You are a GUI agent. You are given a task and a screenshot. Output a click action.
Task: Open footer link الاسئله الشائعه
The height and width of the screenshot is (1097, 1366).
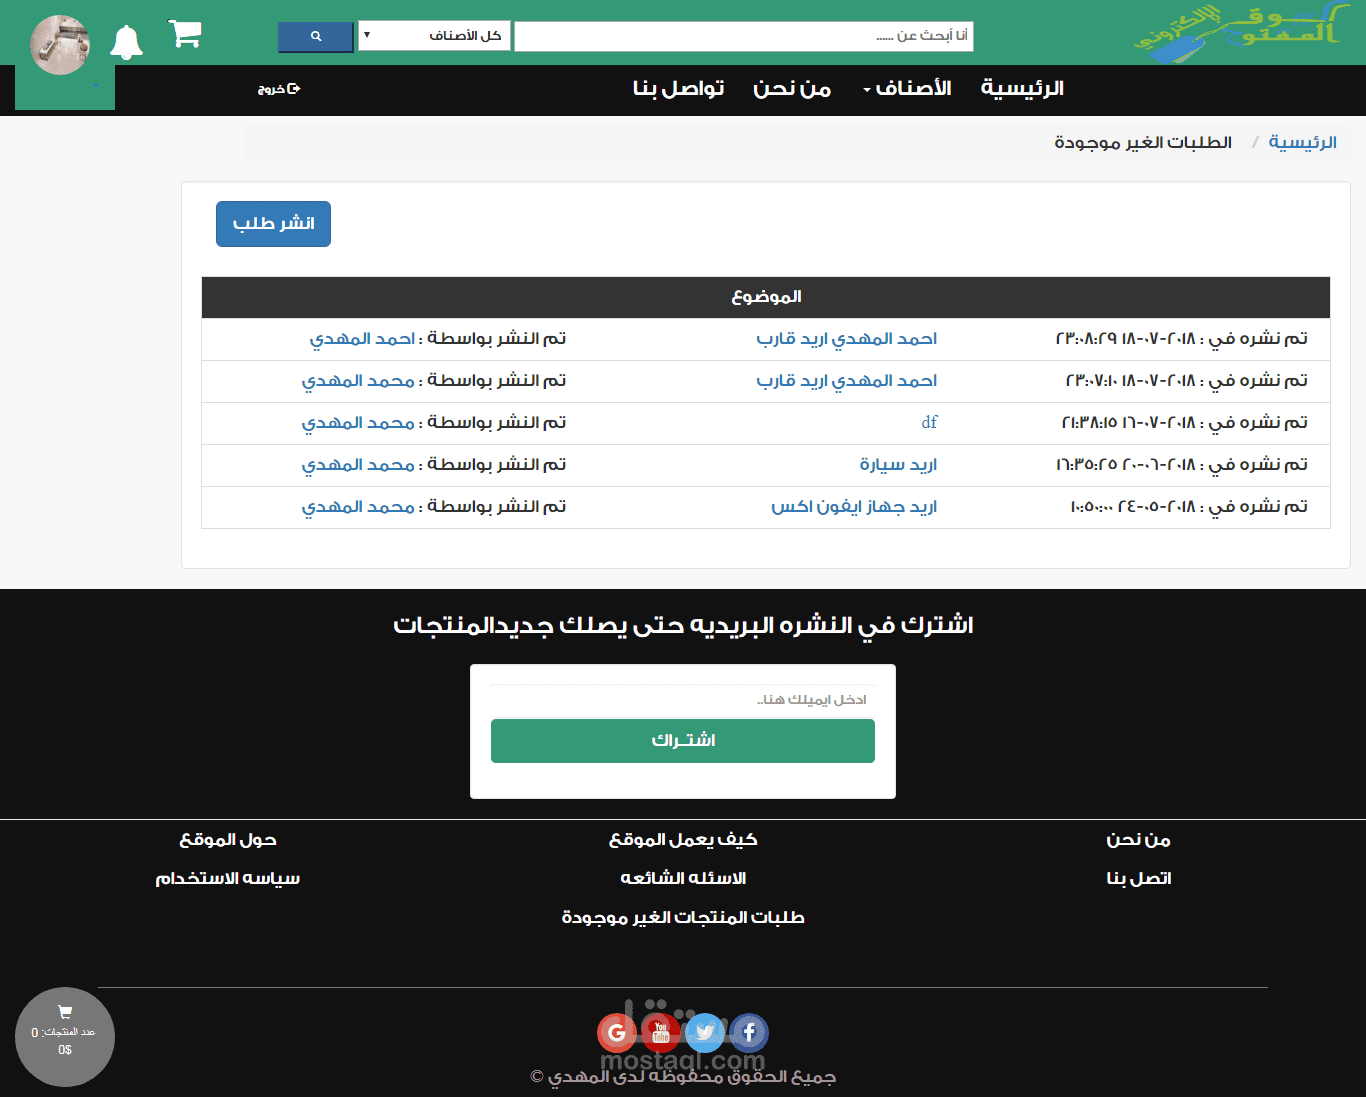(x=683, y=879)
